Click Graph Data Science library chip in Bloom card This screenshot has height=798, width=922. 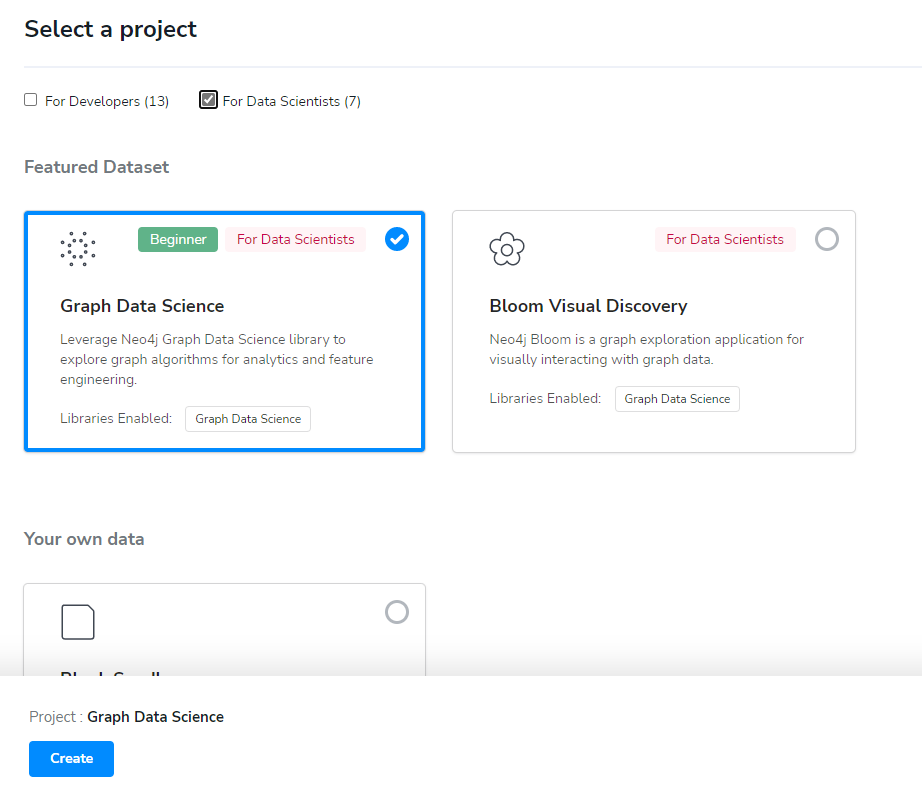coord(677,398)
